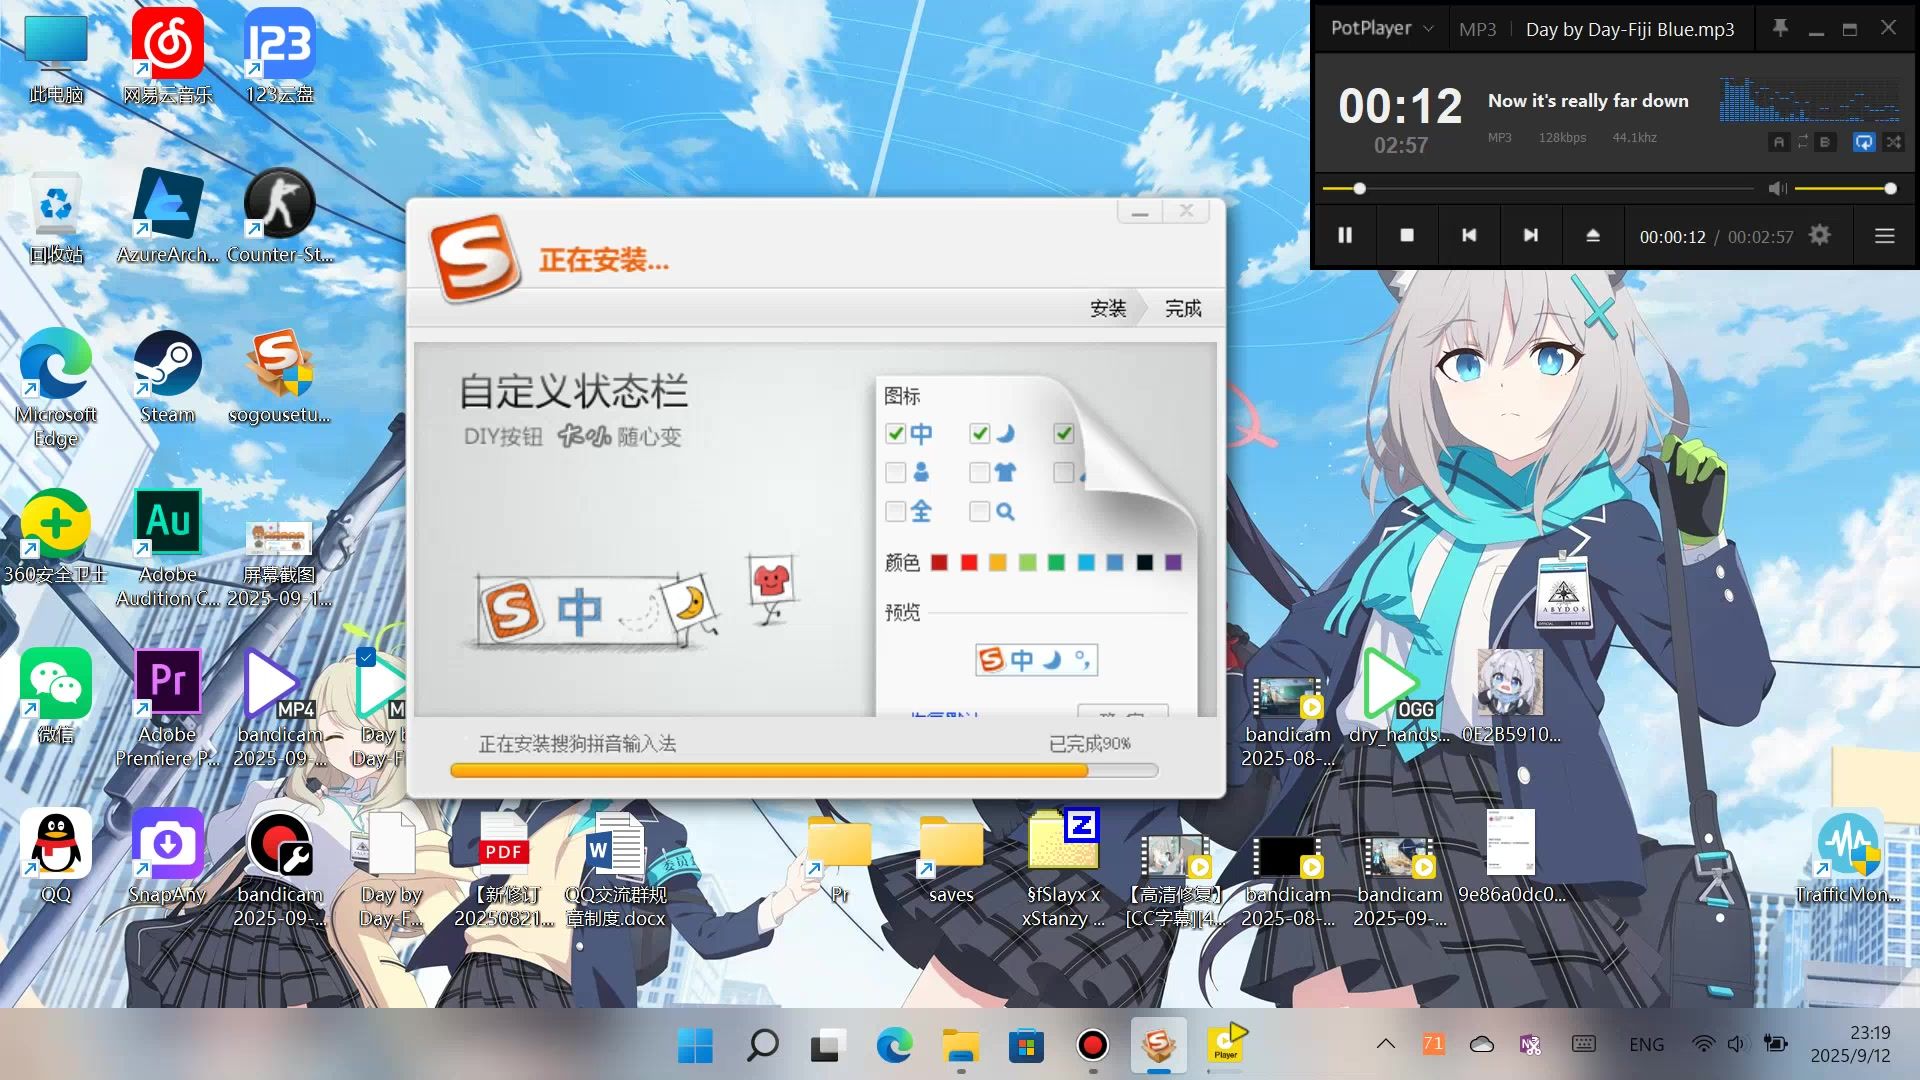The image size is (1920, 1080).
Task: Open the 123云盘 desktop icon
Action: point(280,57)
